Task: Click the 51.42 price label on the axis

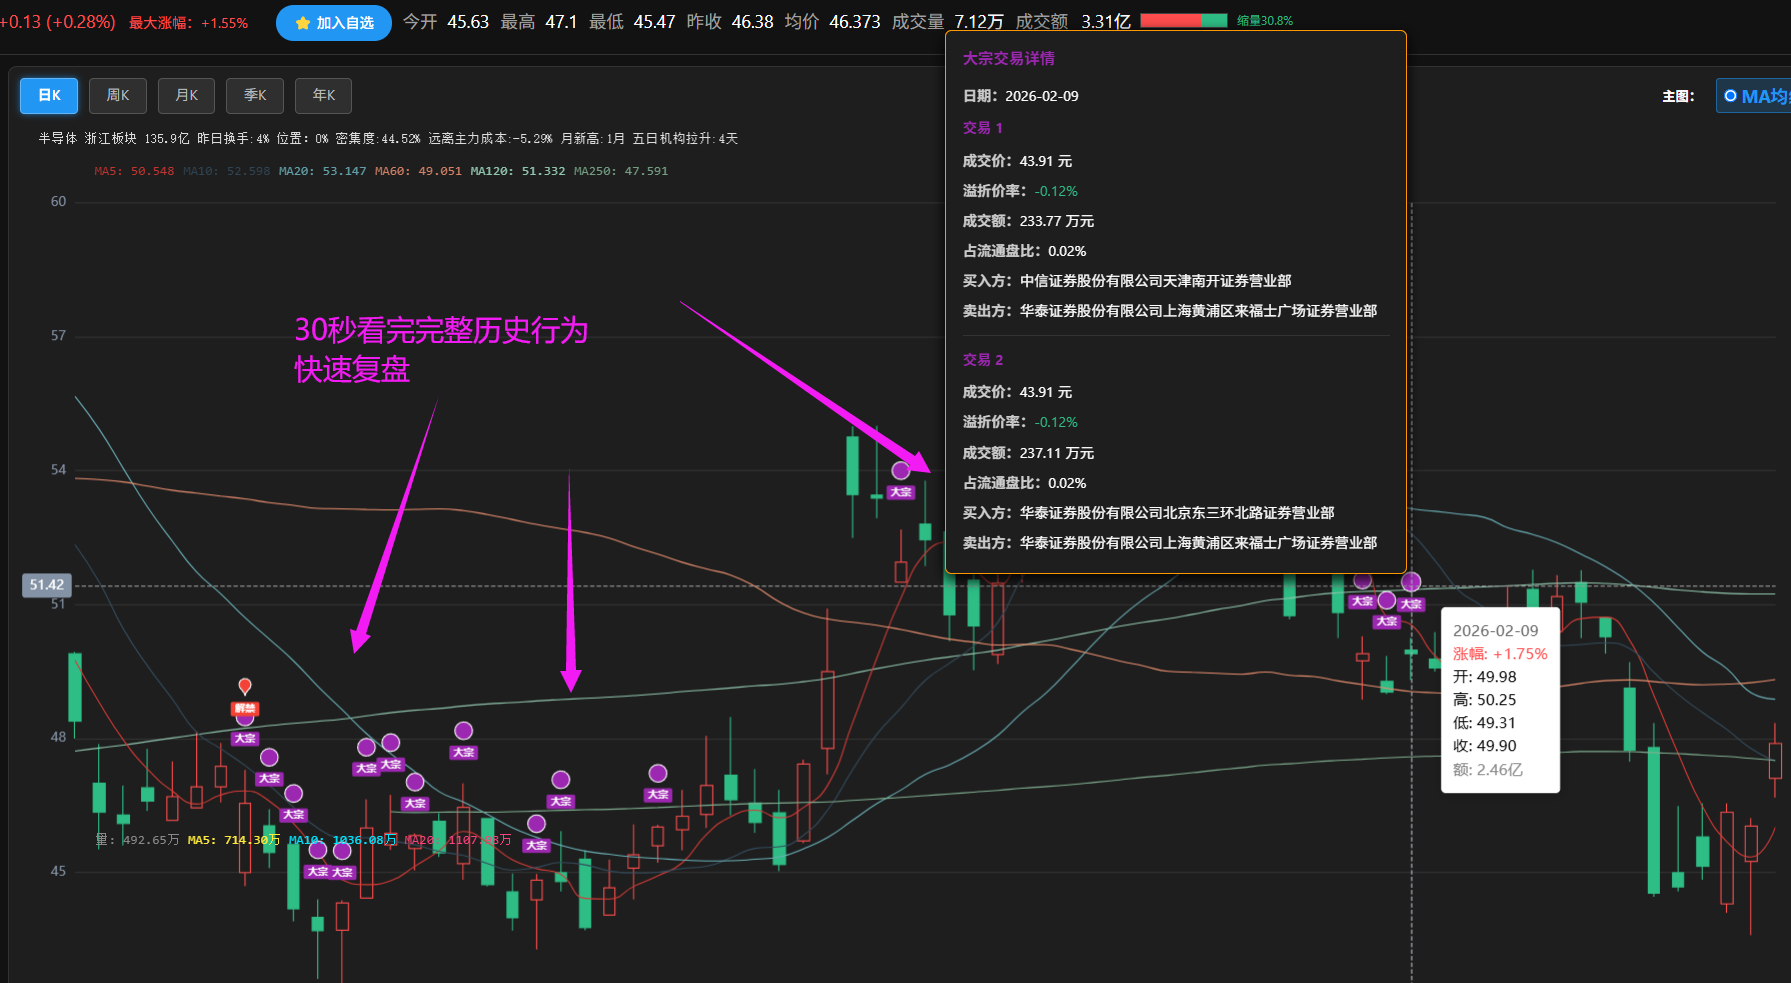Action: [46, 585]
